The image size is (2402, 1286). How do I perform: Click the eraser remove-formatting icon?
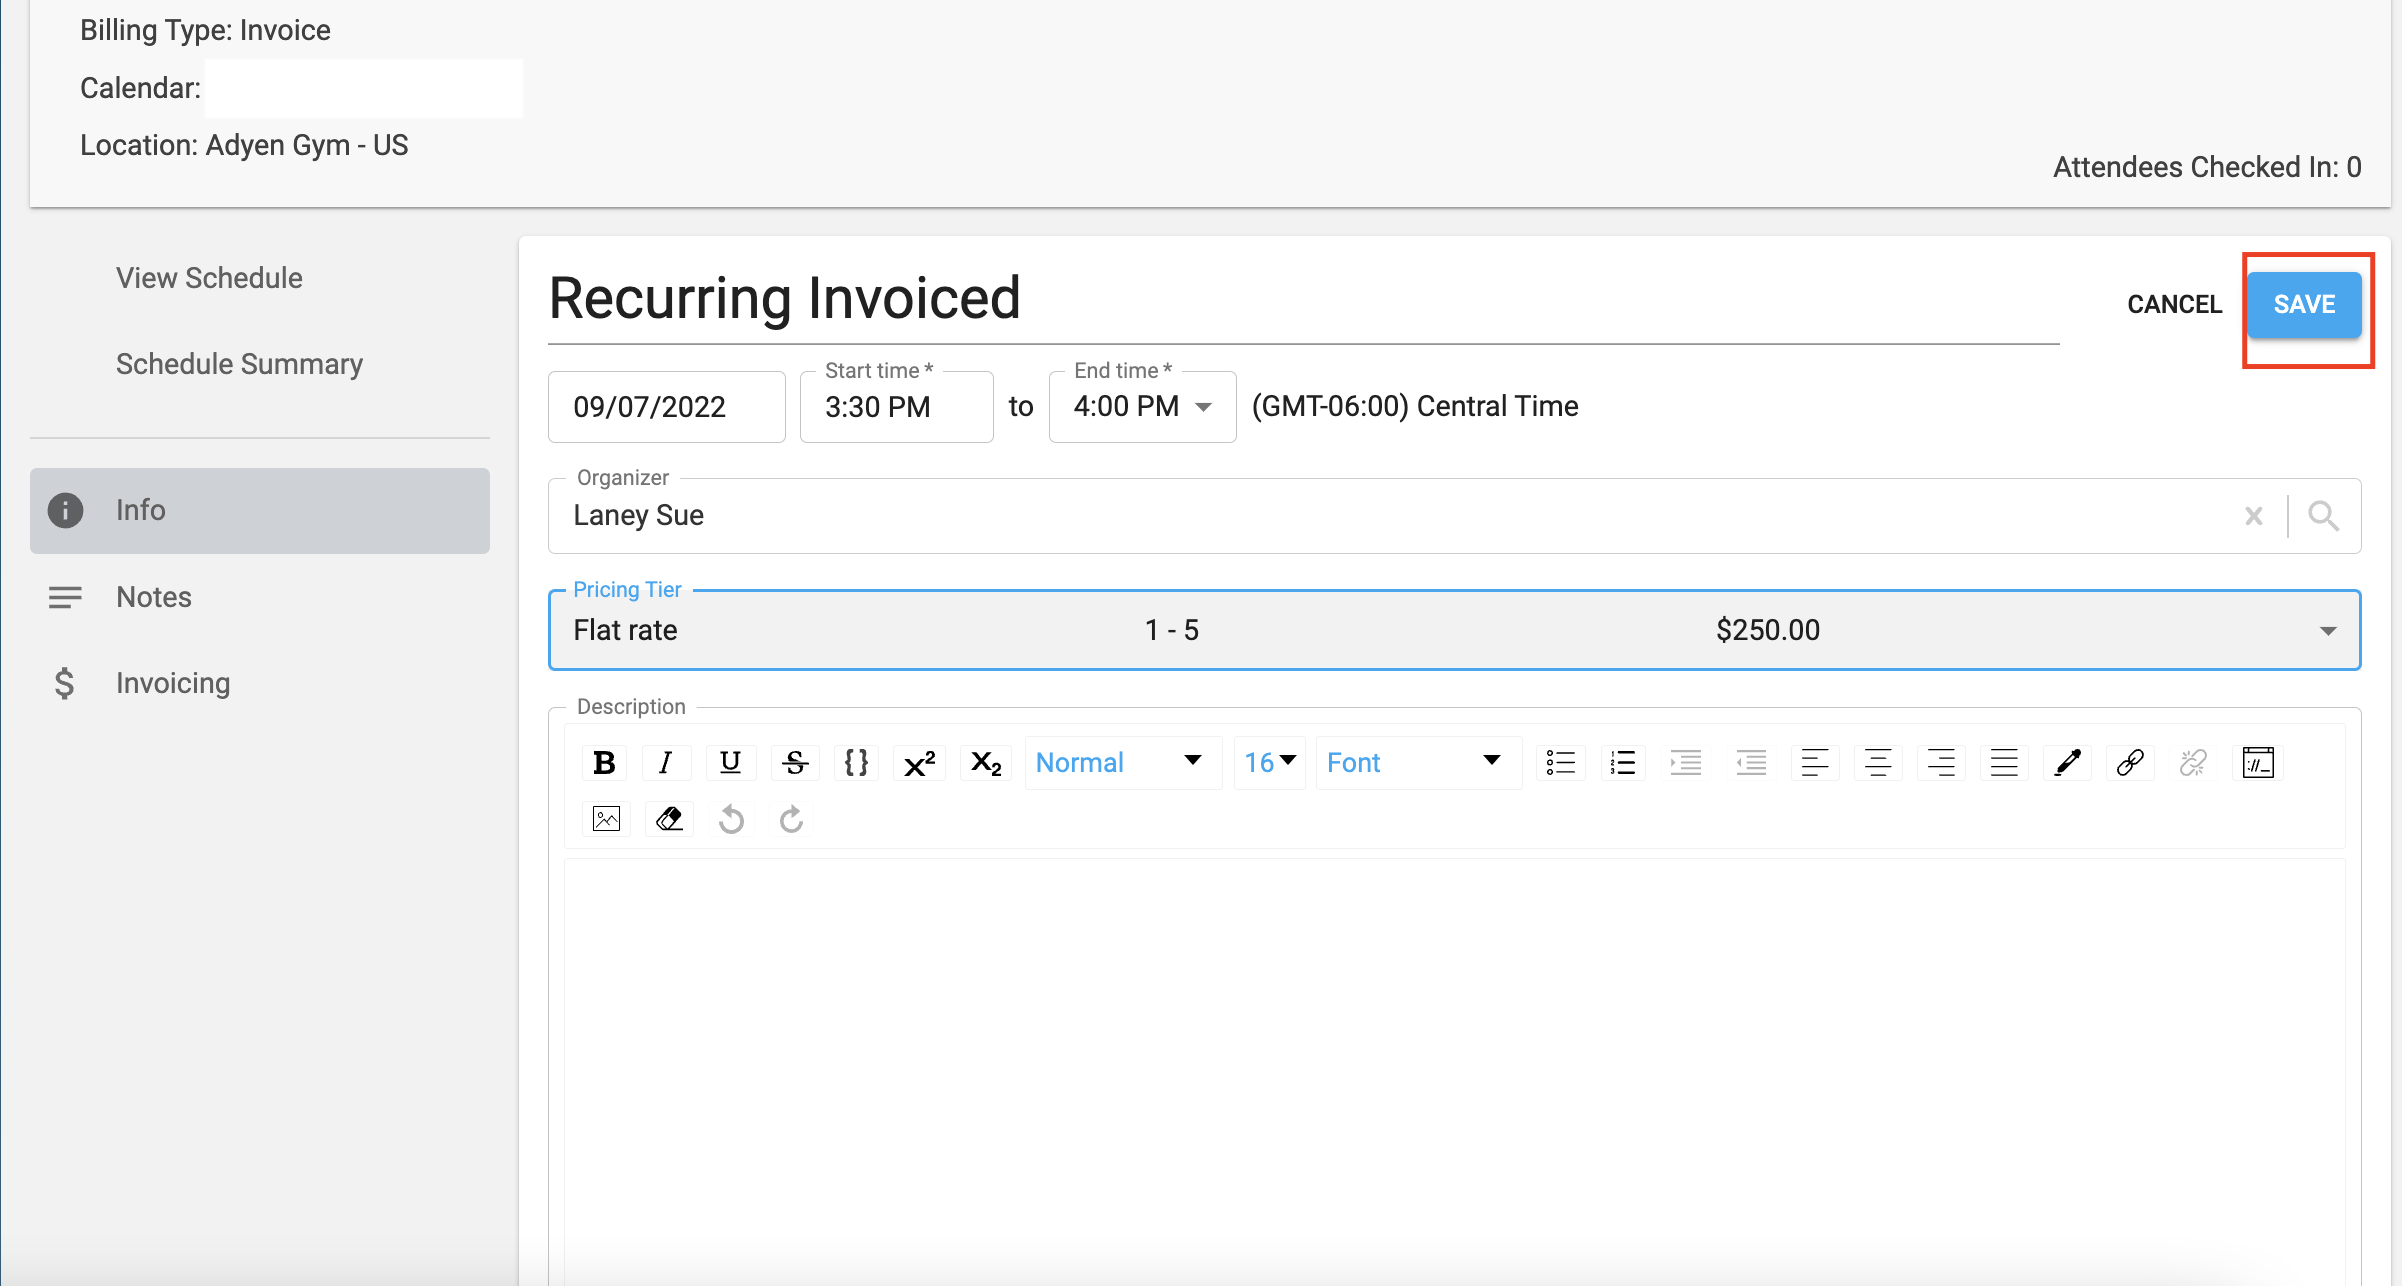tap(669, 820)
